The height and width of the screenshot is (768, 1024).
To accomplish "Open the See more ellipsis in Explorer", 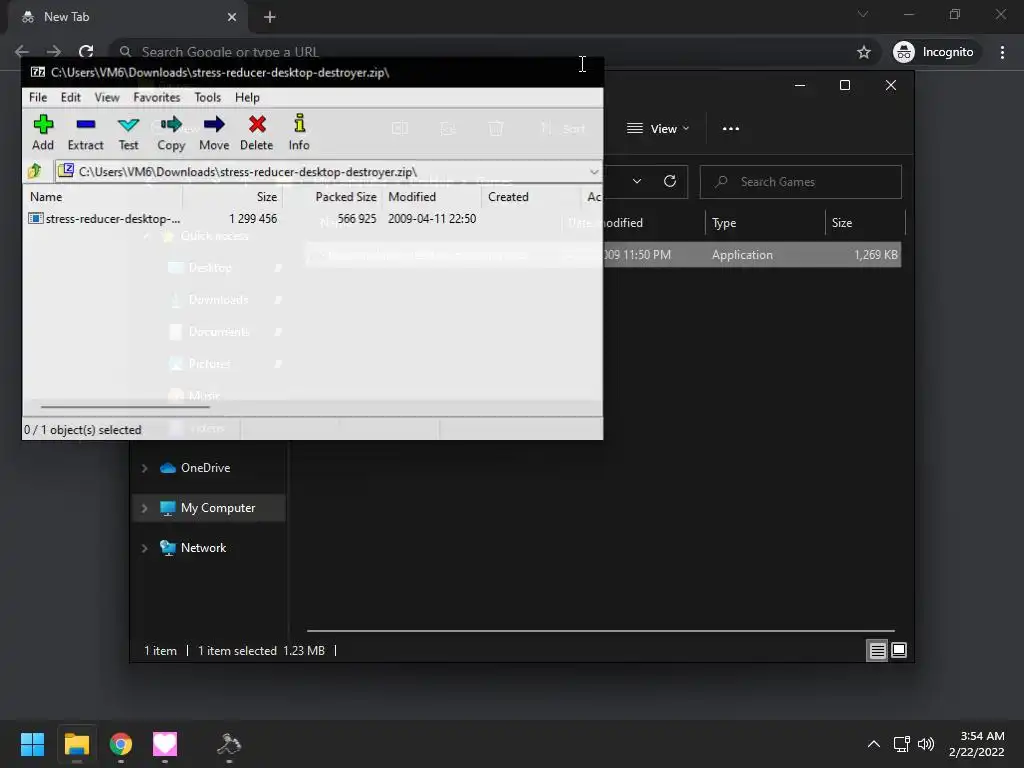I will 731,129.
